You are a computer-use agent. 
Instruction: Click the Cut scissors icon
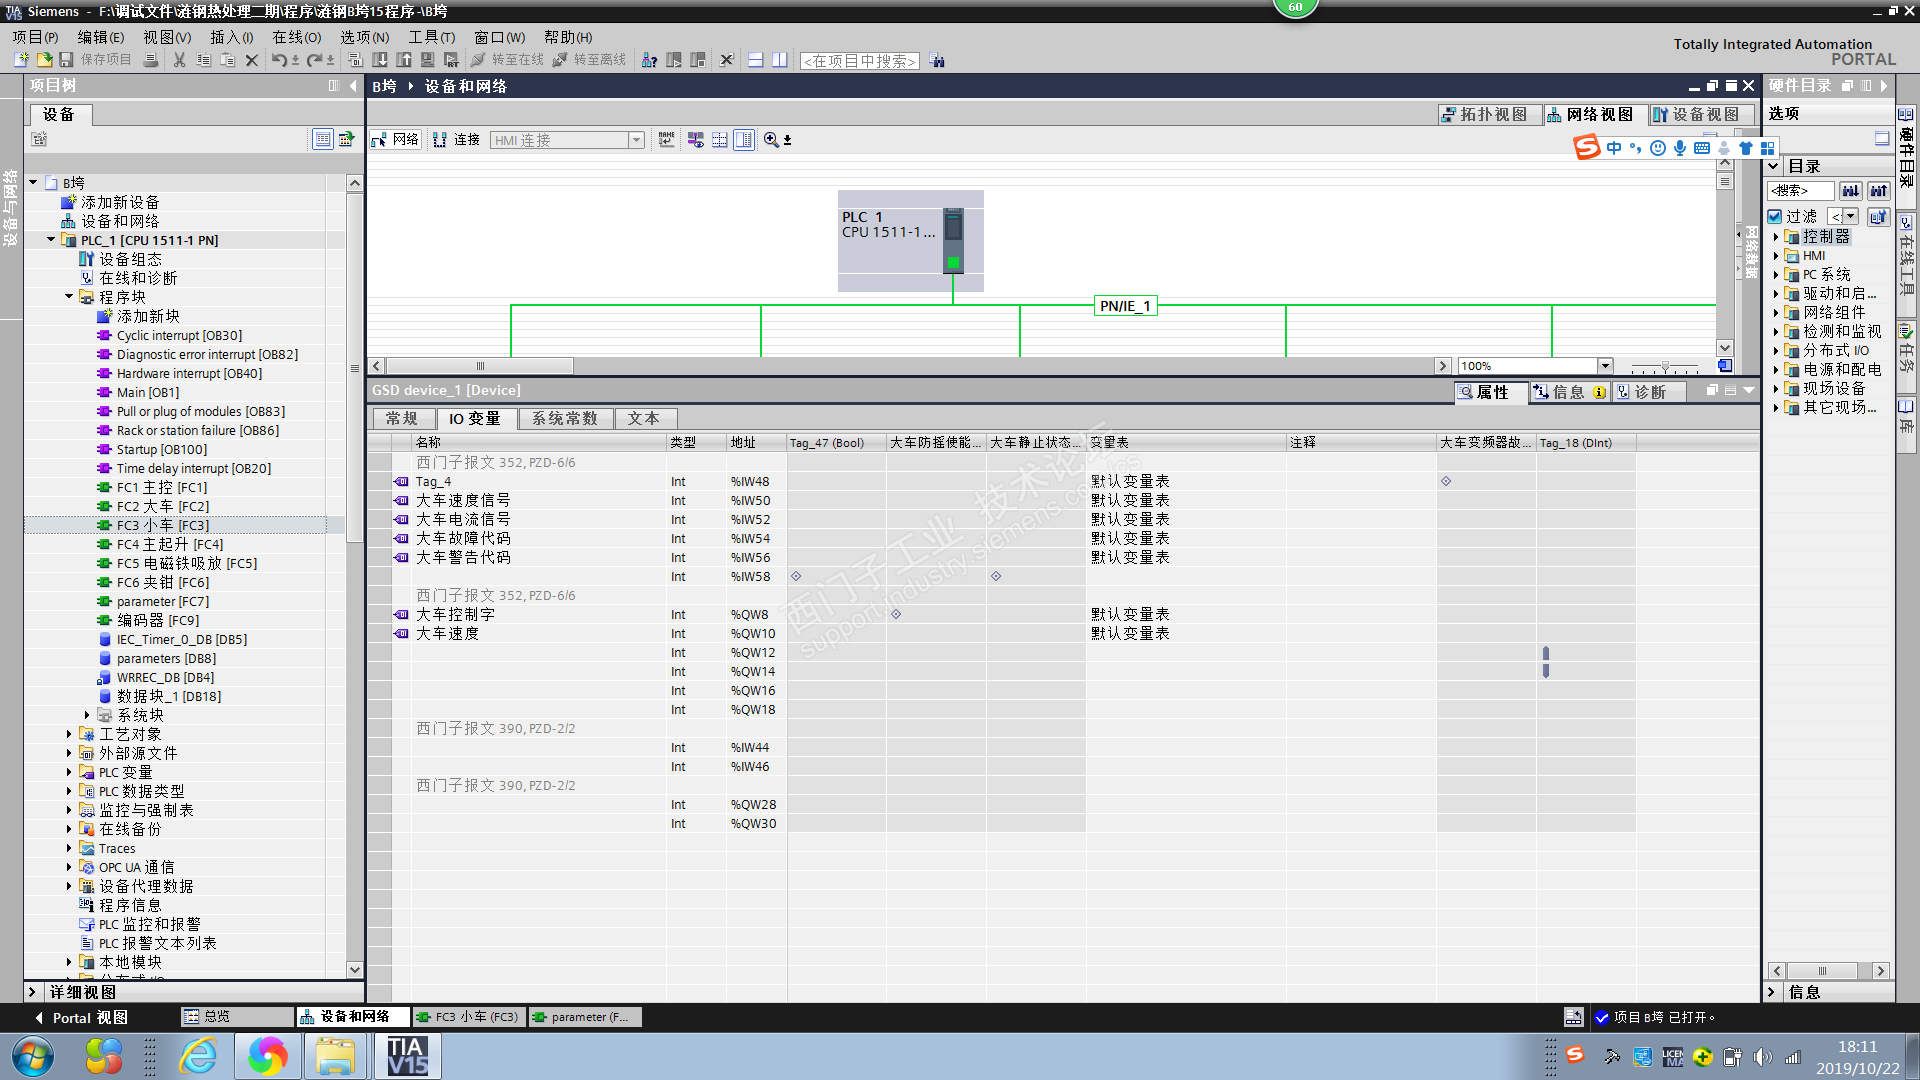(179, 60)
